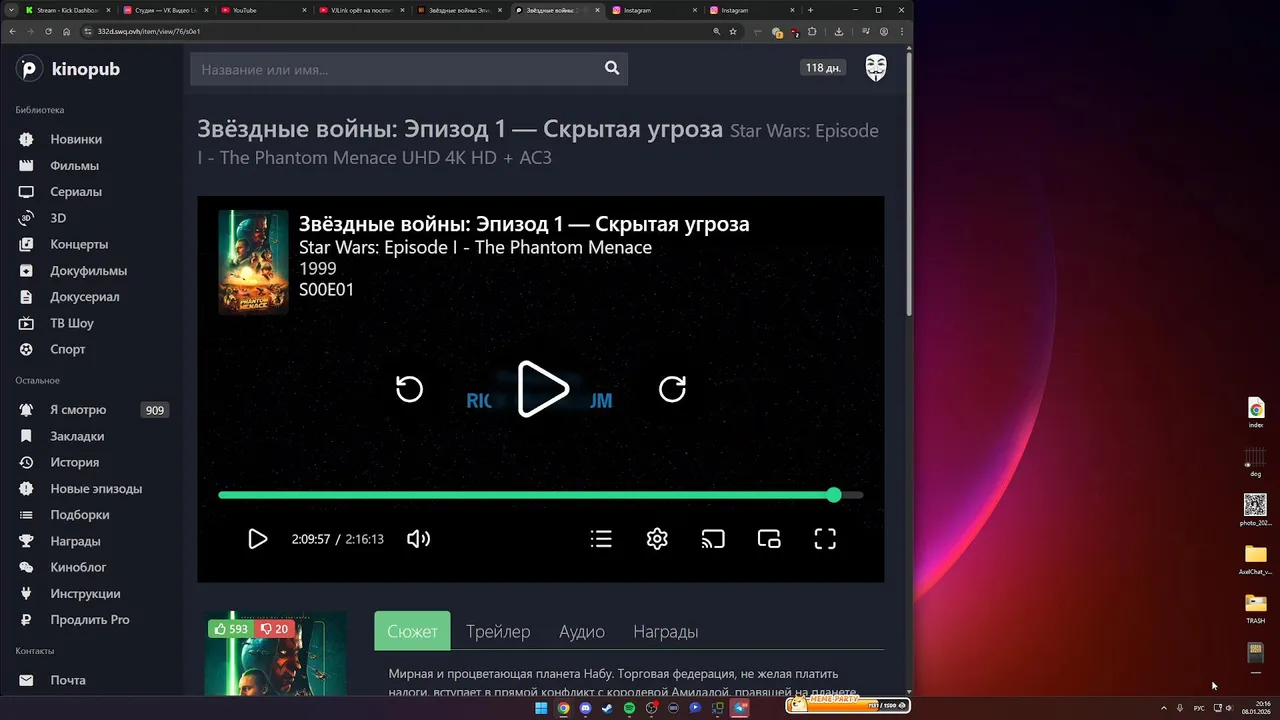1280x720 pixels.
Task: Switch to the 'Награды' tab below the player
Action: pyautogui.click(x=665, y=631)
